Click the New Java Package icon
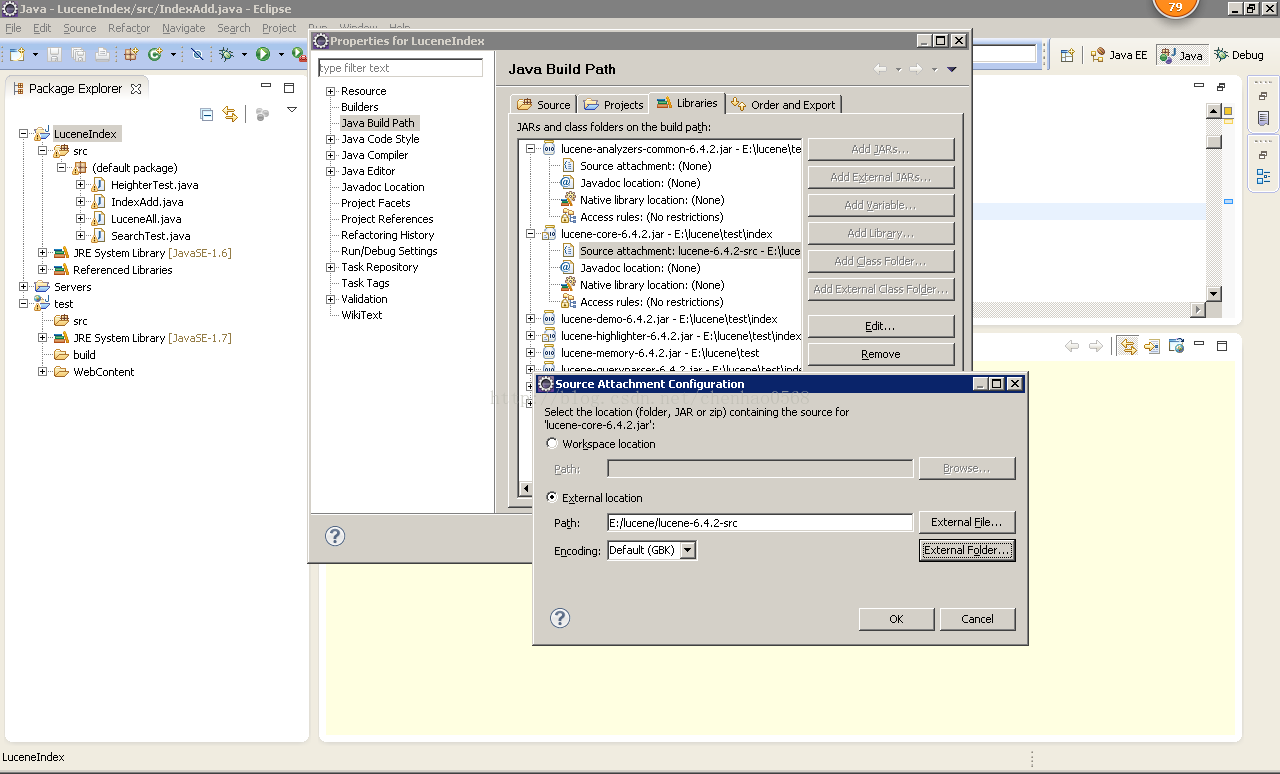Image resolution: width=1280 pixels, height=774 pixels. coord(131,54)
